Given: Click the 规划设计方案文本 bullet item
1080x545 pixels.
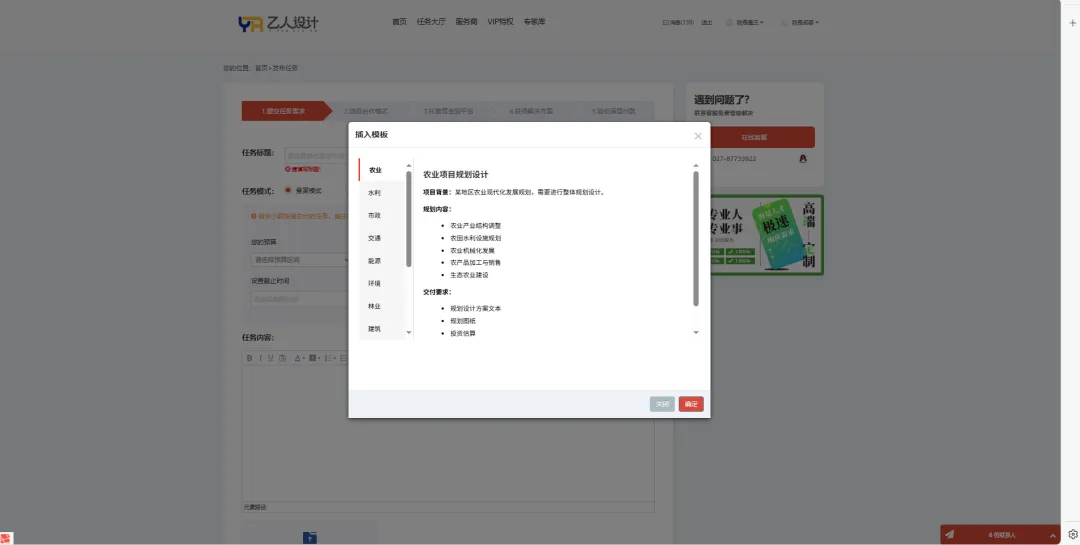Looking at the screenshot, I should point(475,309).
